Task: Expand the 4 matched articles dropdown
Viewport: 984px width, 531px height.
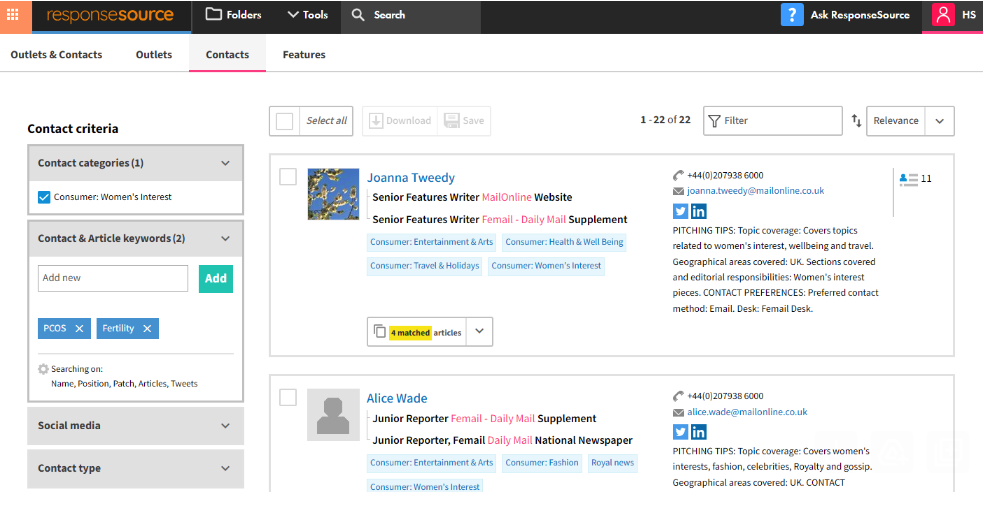Action: tap(478, 332)
